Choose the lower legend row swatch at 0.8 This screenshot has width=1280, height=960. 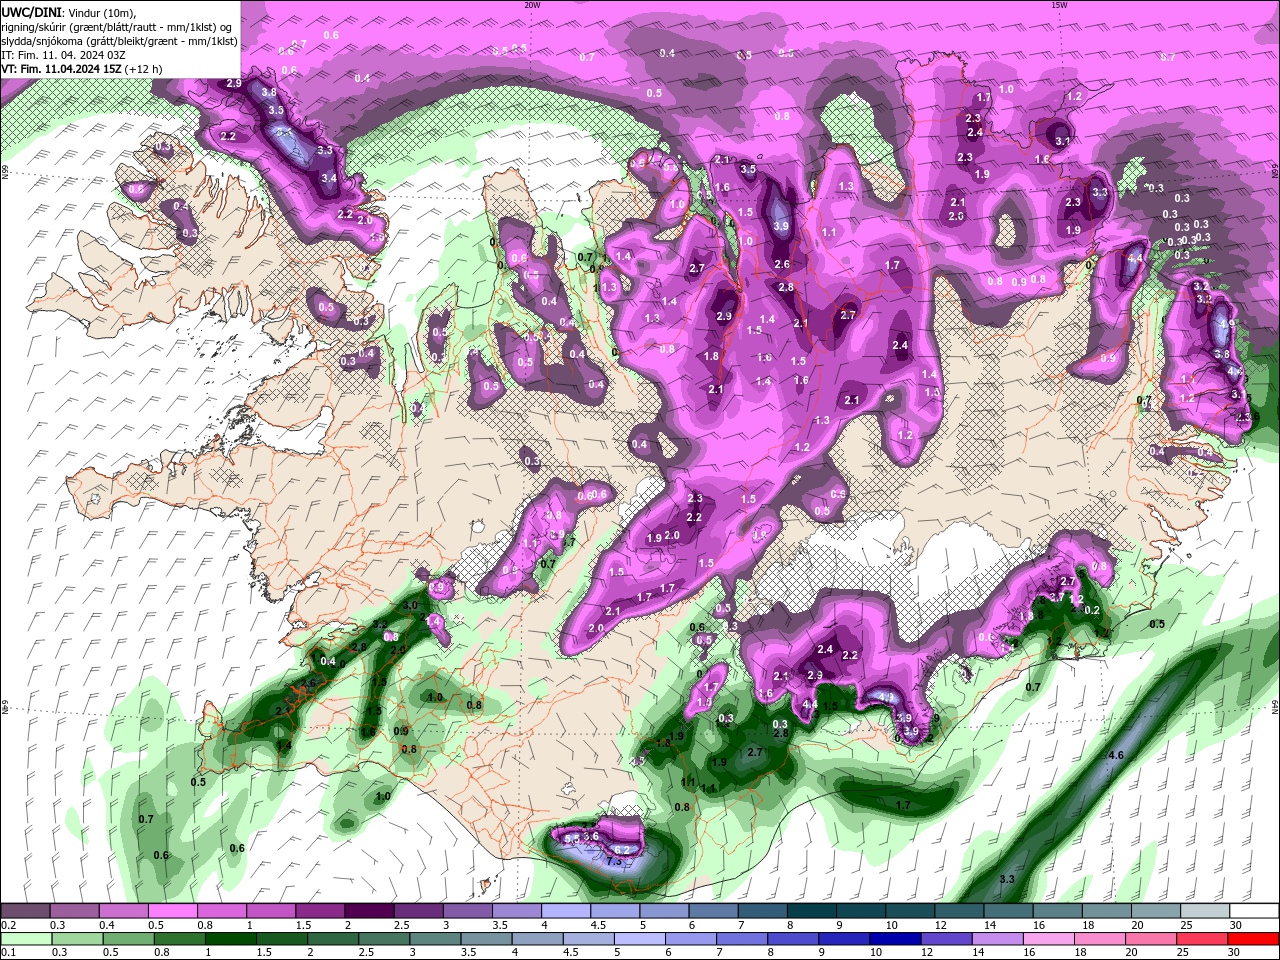pos(179,939)
